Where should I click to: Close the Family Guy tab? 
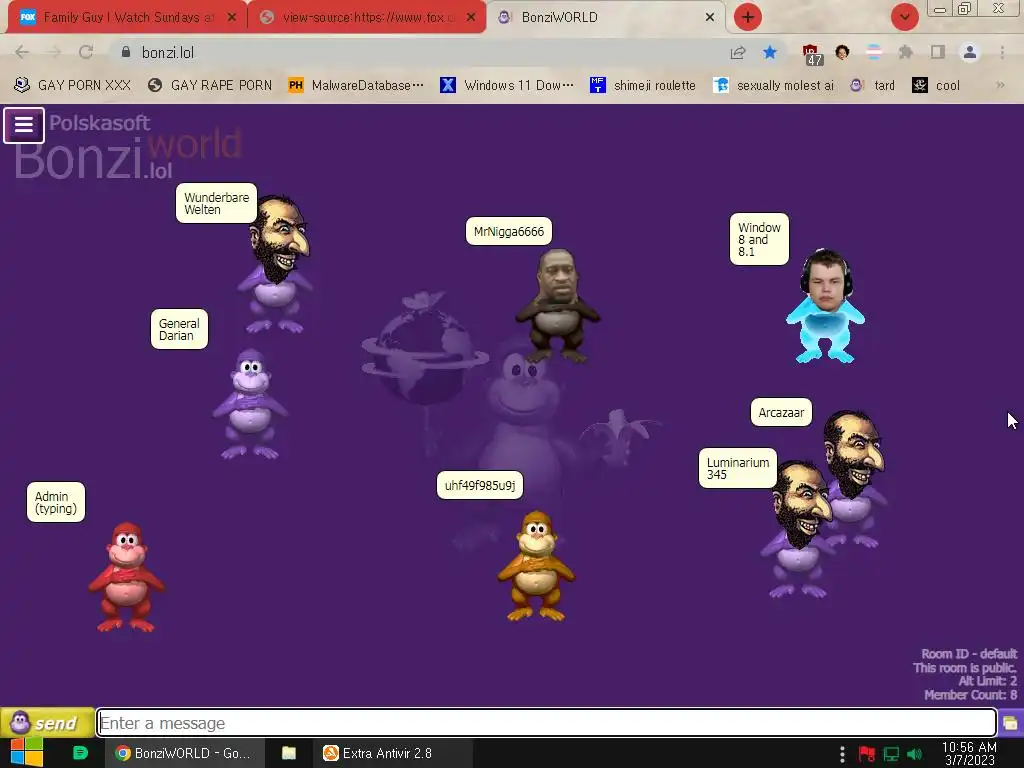[x=232, y=17]
